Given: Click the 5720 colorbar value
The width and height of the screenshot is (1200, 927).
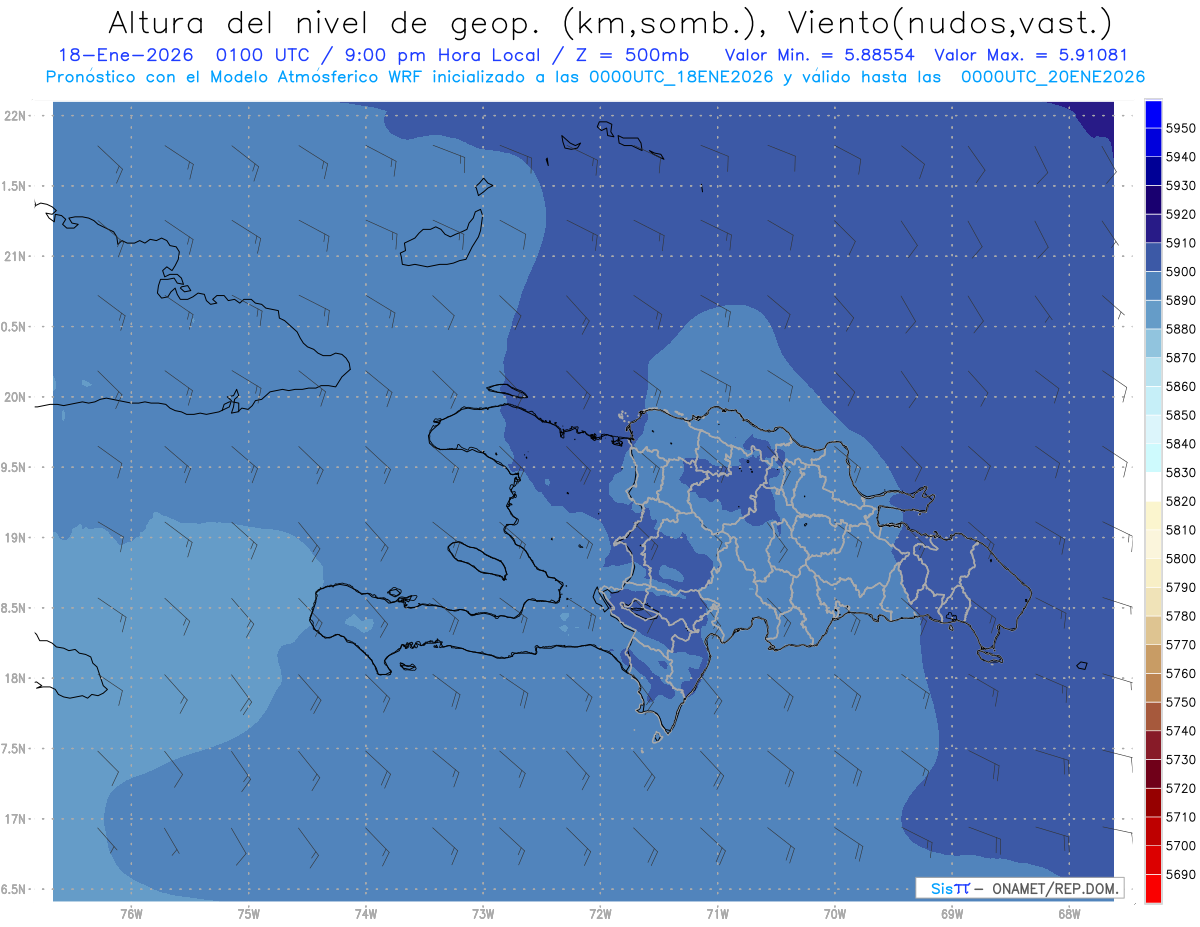Looking at the screenshot, I should 1180,788.
